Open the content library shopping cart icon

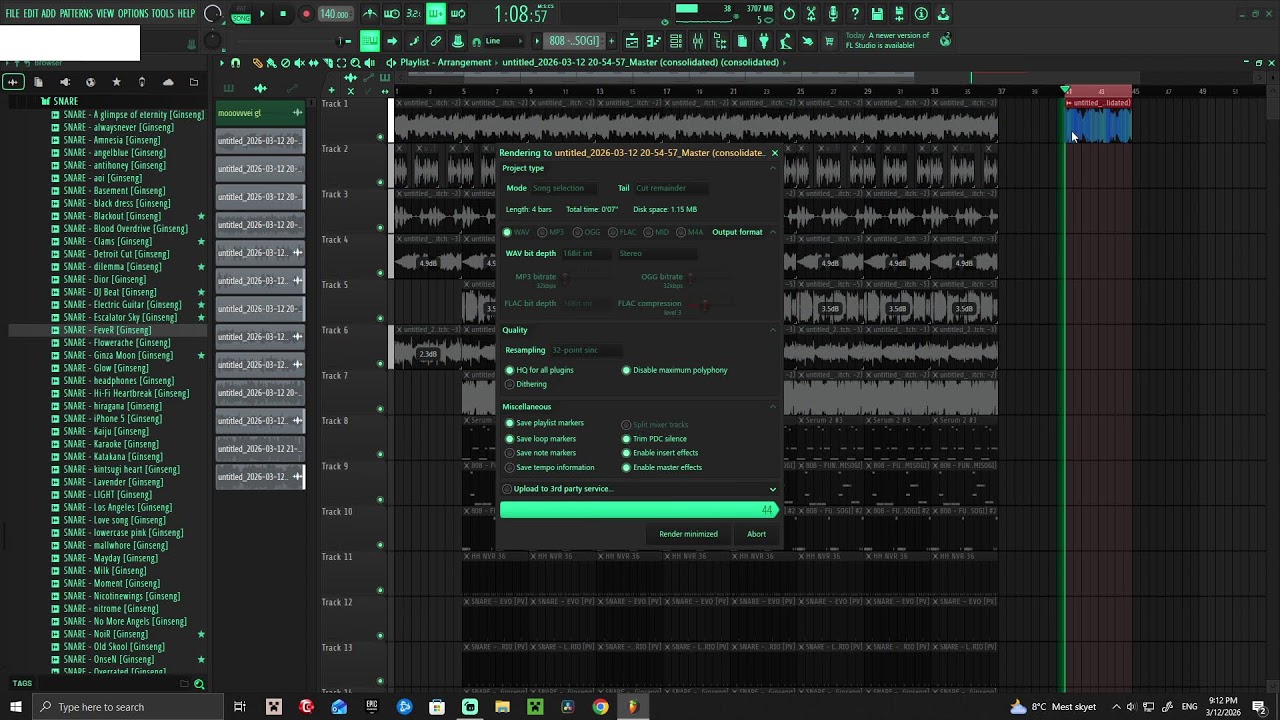[829, 41]
